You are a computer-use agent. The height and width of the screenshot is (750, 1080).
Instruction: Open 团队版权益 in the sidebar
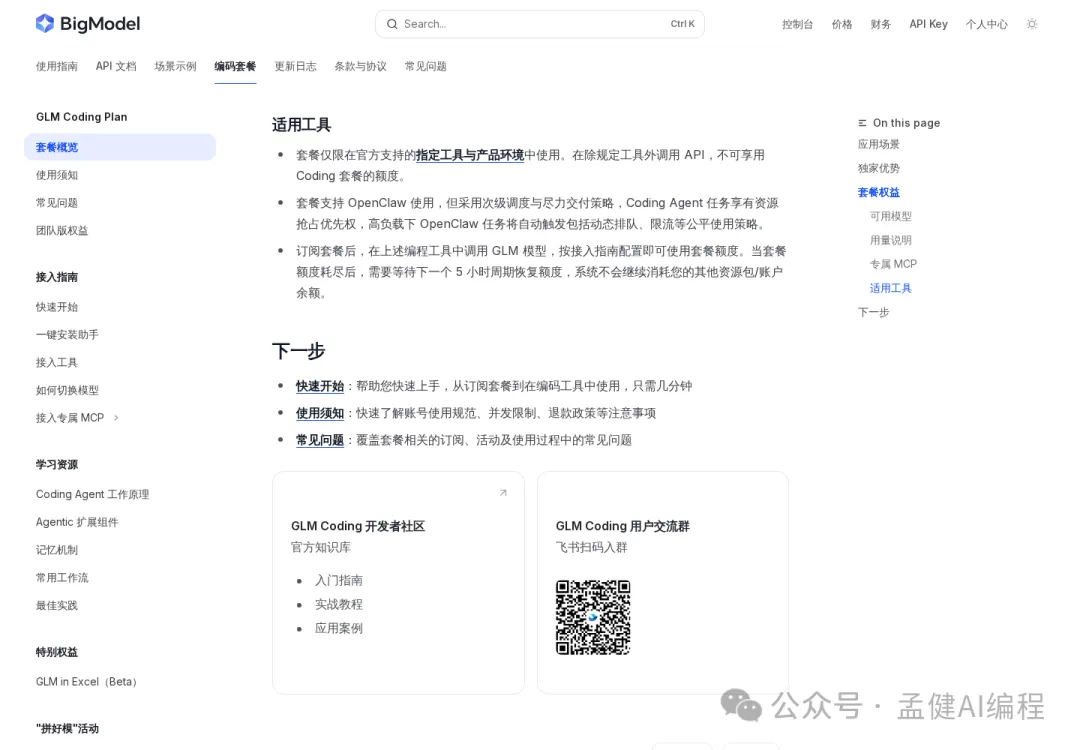click(62, 230)
